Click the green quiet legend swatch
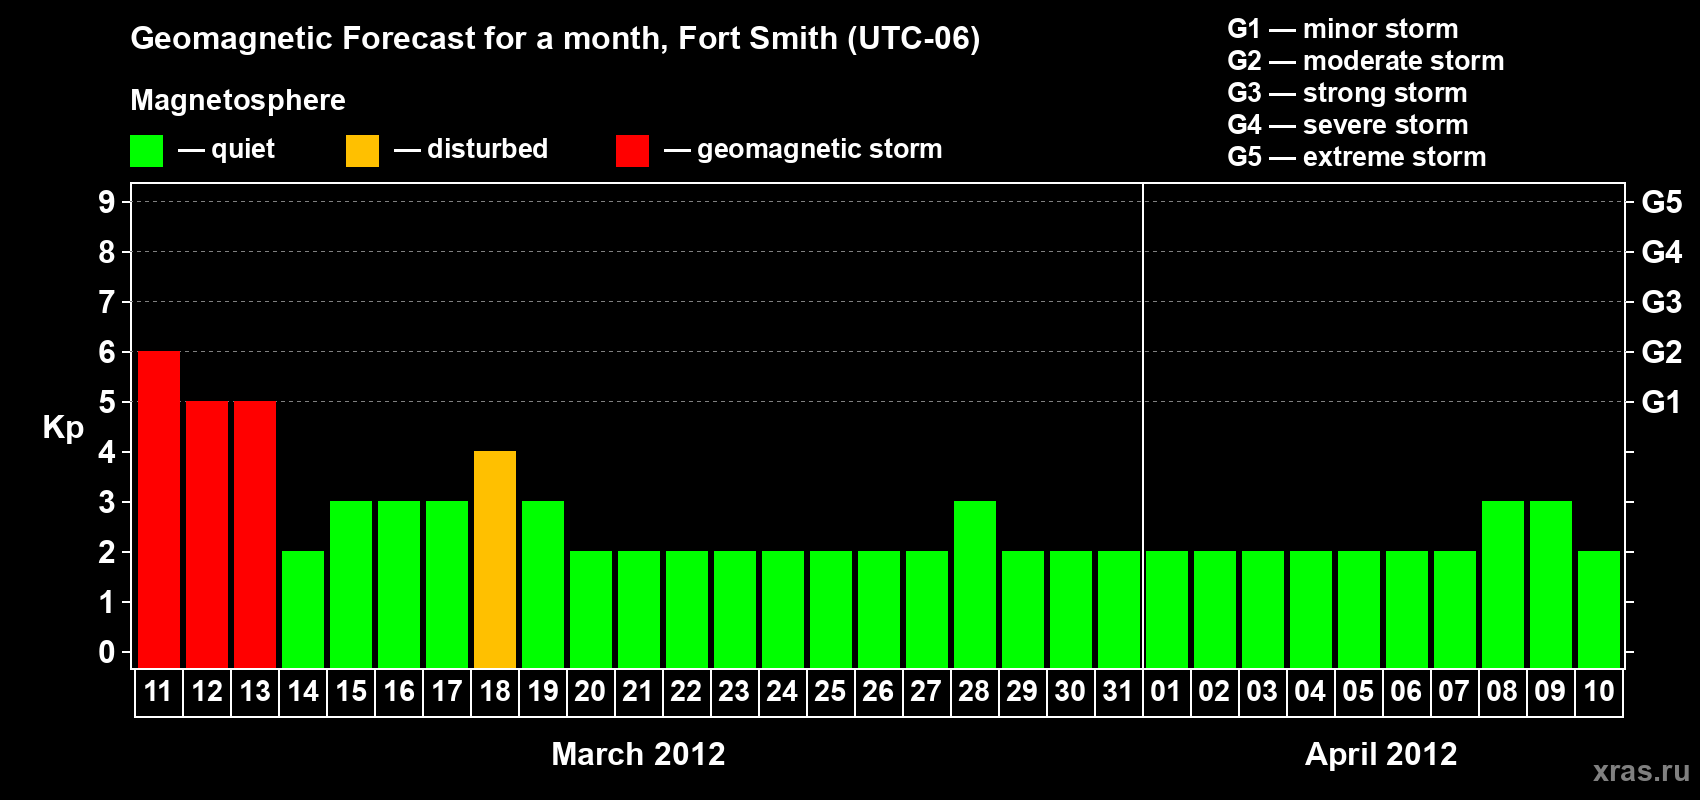This screenshot has height=800, width=1700. [146, 151]
